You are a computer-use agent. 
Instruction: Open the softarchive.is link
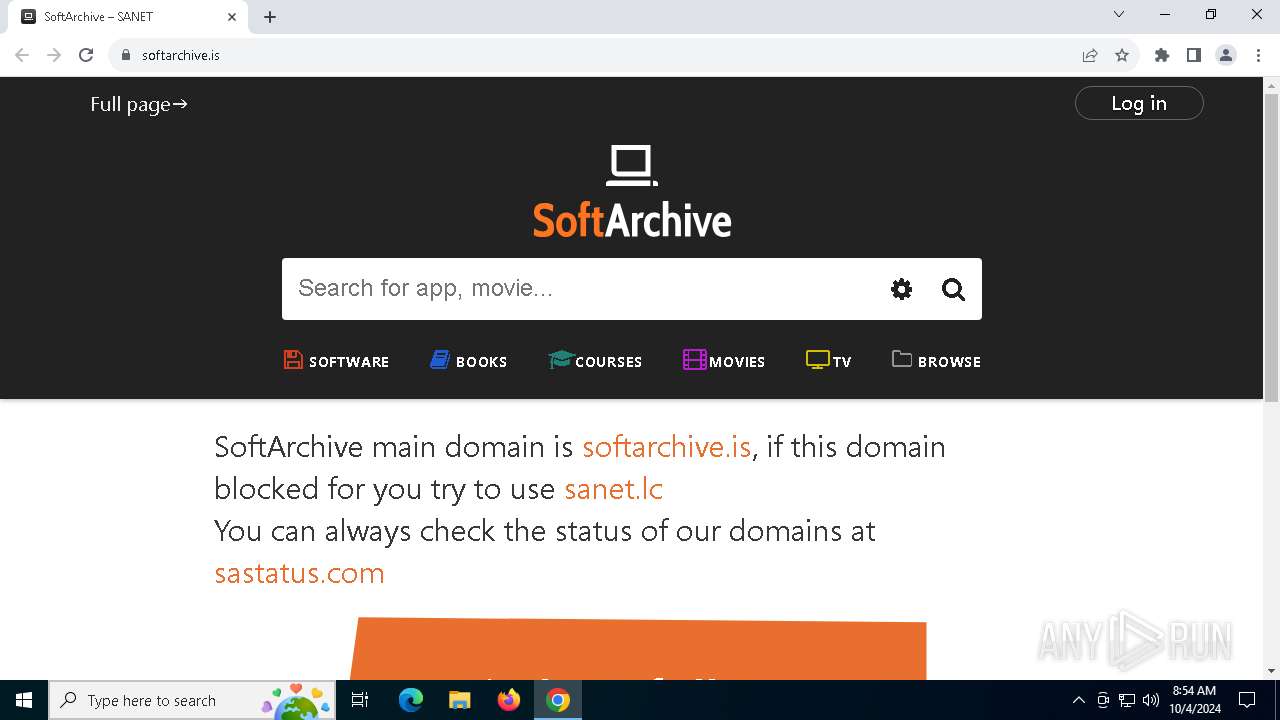[667, 446]
